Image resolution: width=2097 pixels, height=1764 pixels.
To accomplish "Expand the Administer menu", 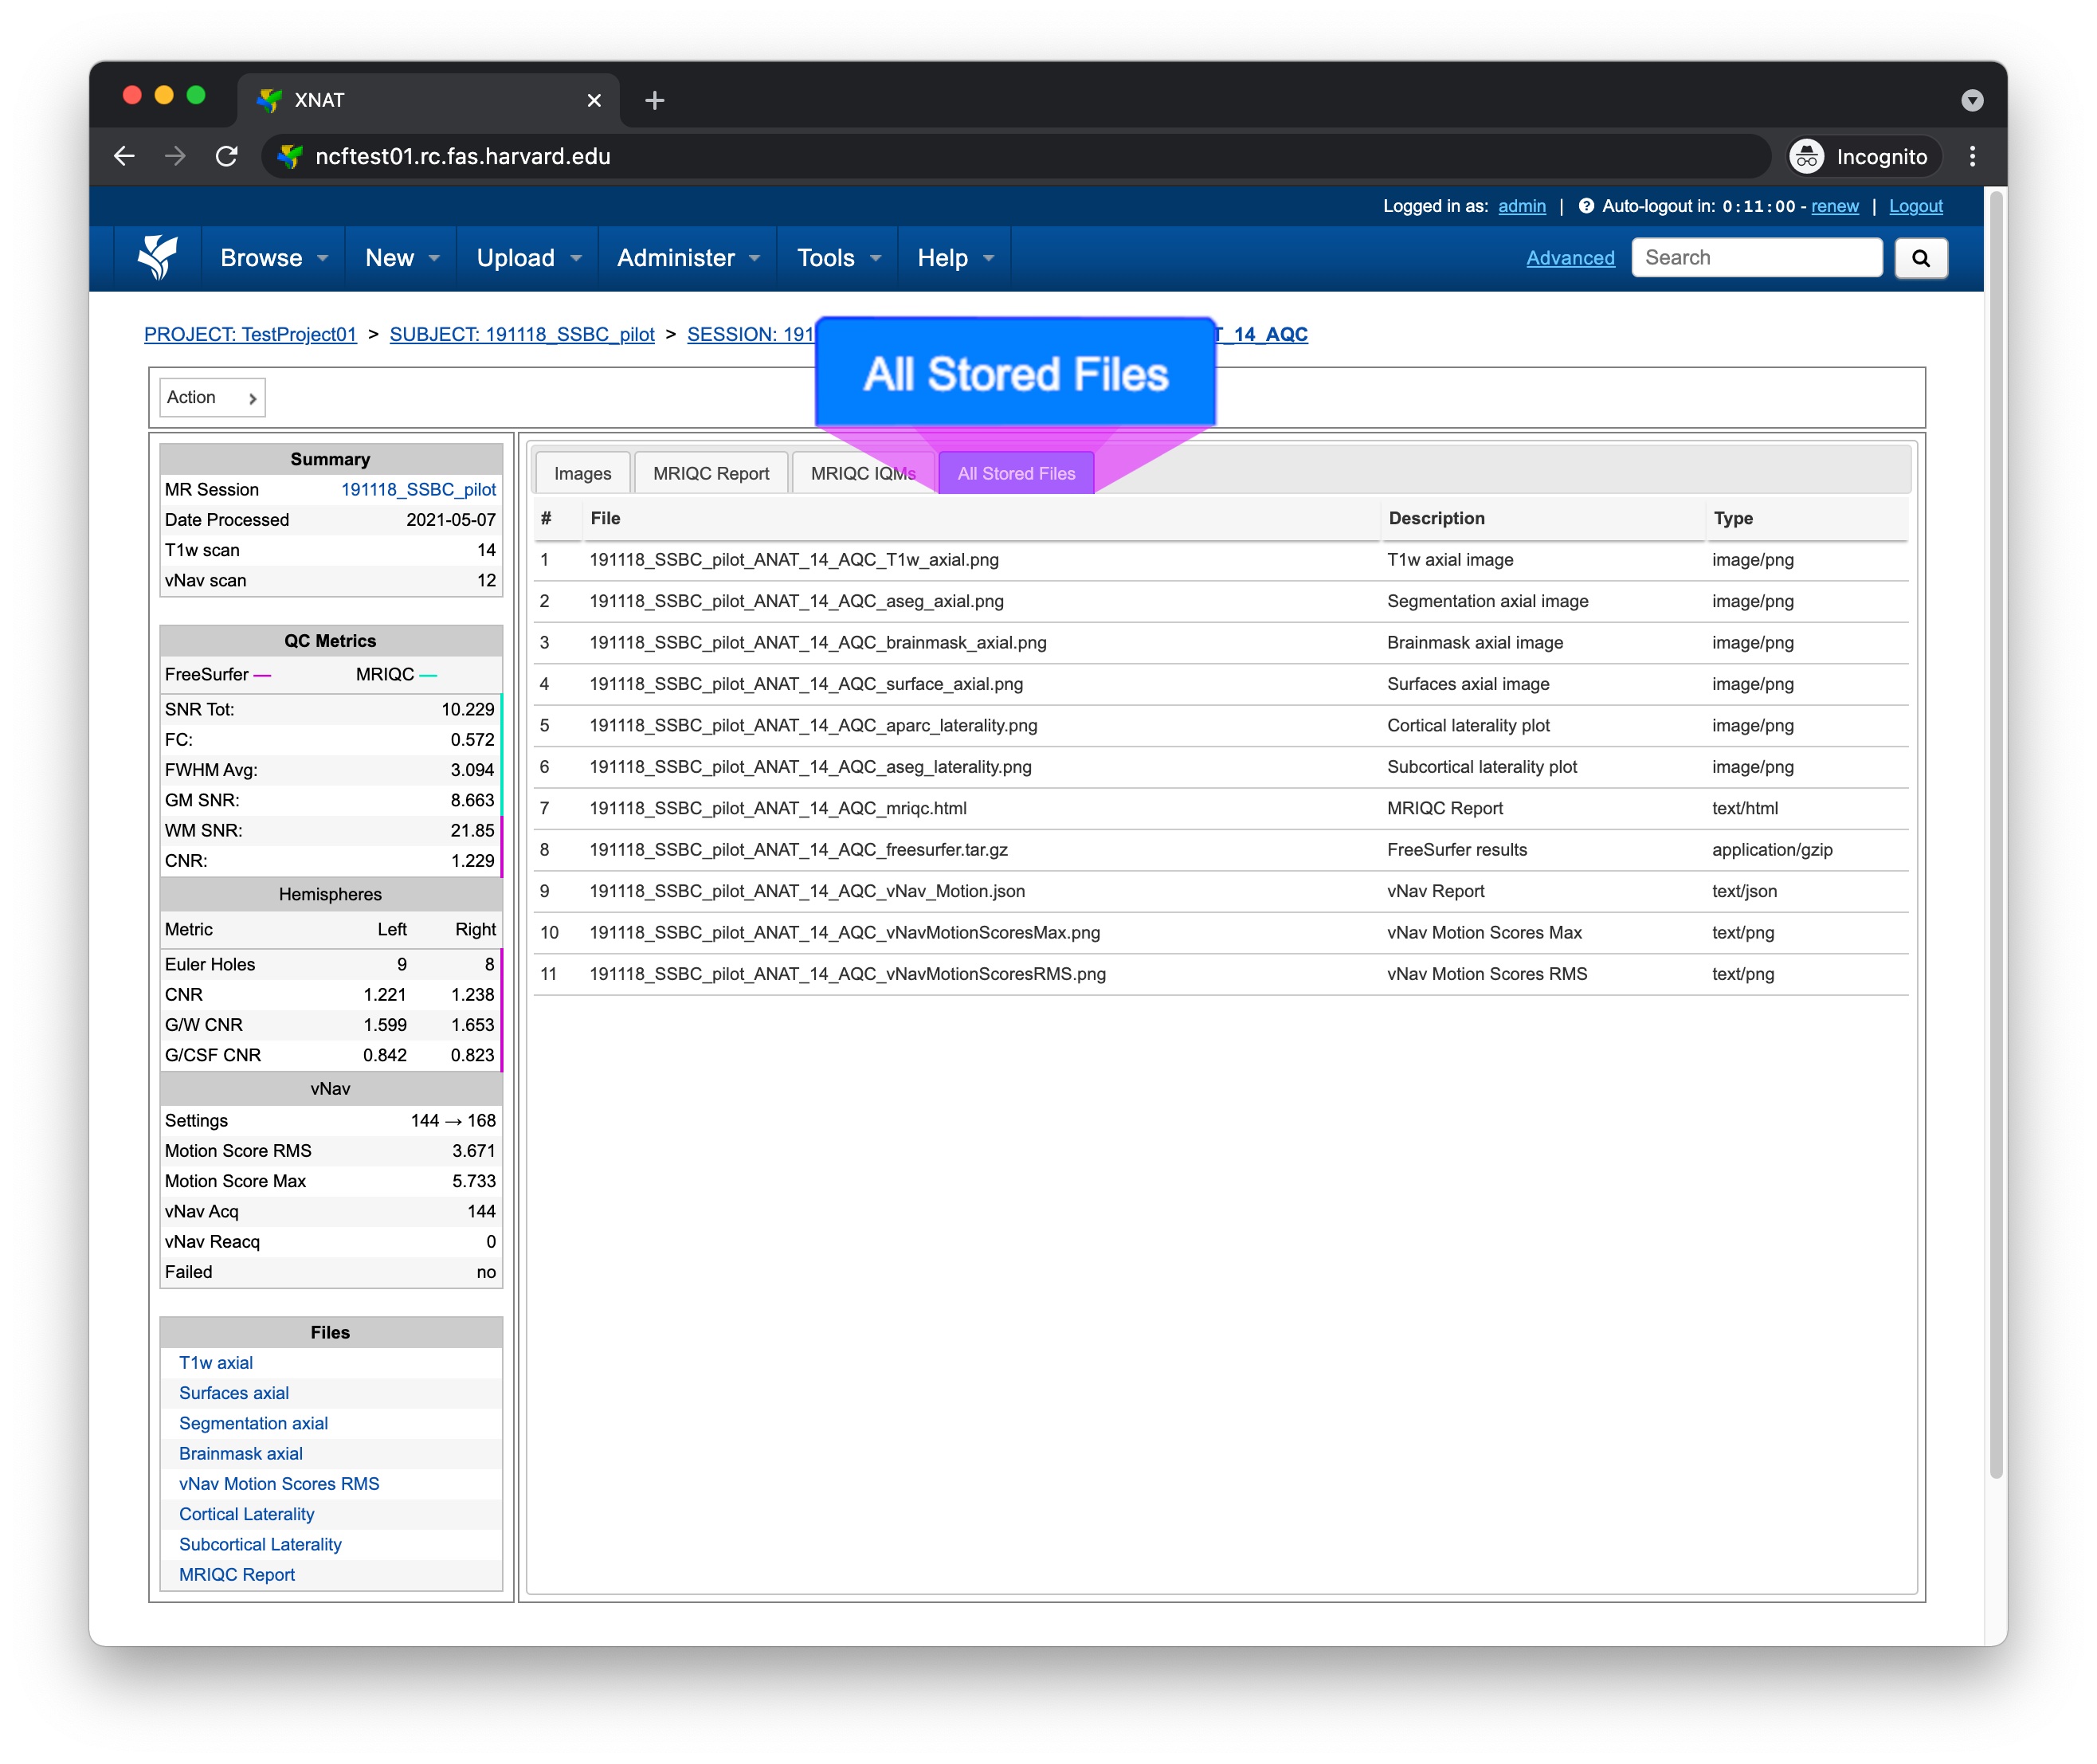I will pos(688,258).
